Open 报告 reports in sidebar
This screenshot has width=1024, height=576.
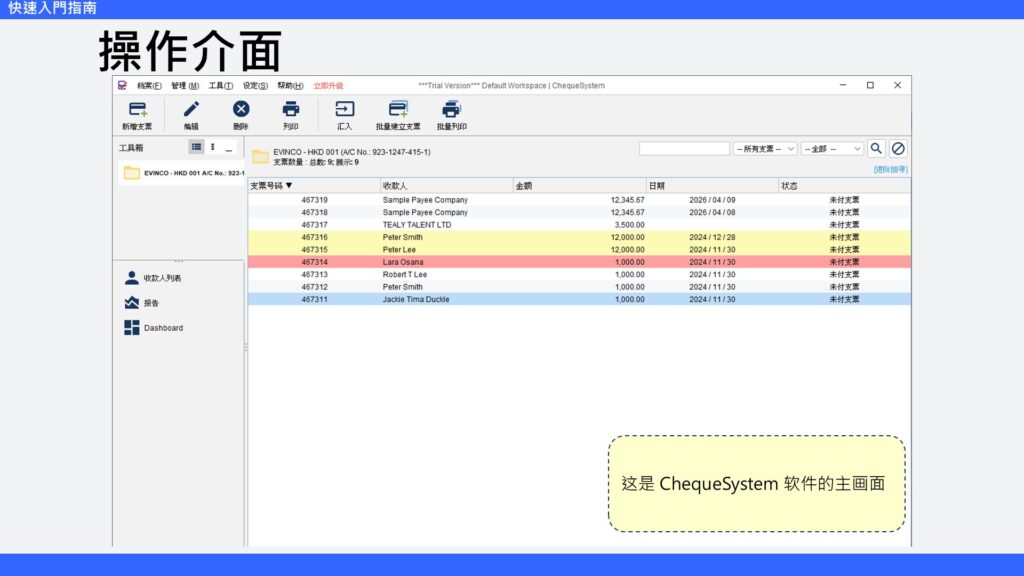coord(142,303)
